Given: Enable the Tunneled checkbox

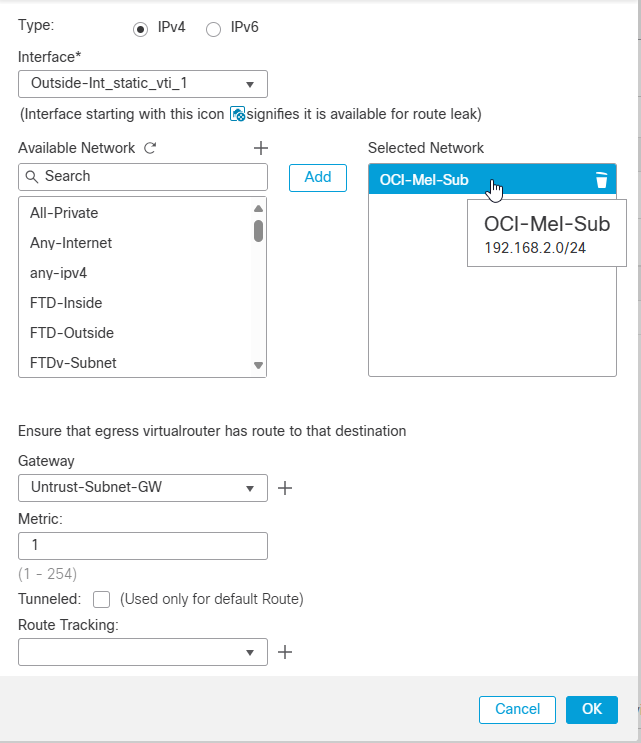Looking at the screenshot, I should click(x=101, y=600).
